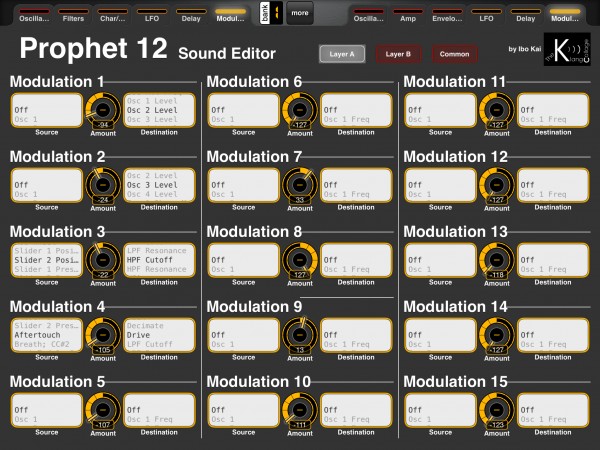Open Modulation 13 Source picker

[x=440, y=260]
